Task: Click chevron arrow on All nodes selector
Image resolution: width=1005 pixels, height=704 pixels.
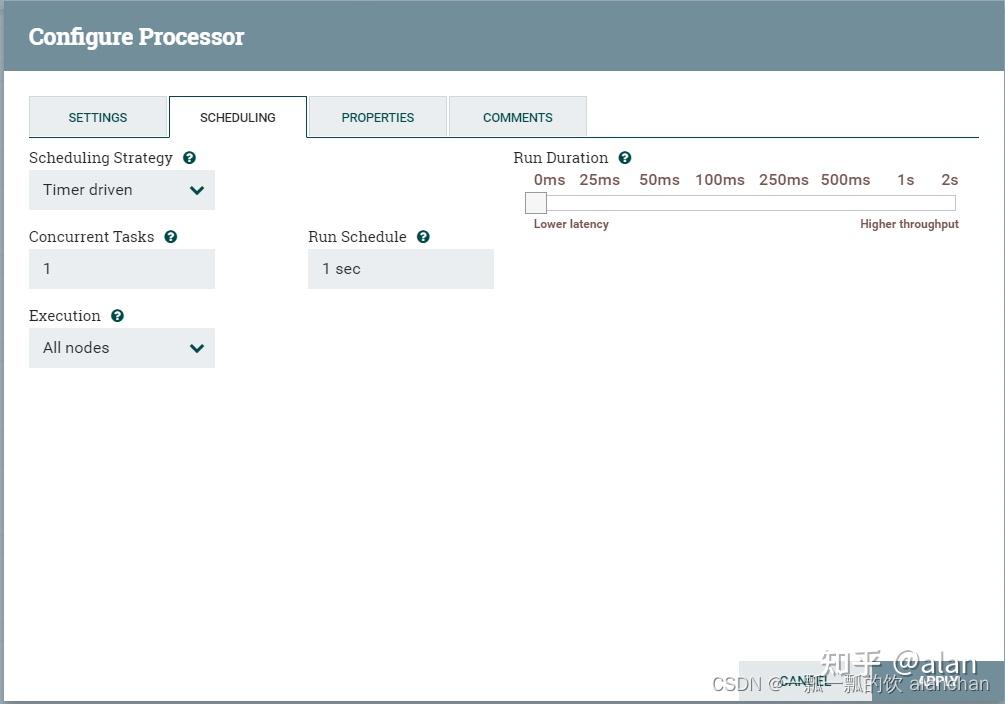Action: [x=197, y=348]
